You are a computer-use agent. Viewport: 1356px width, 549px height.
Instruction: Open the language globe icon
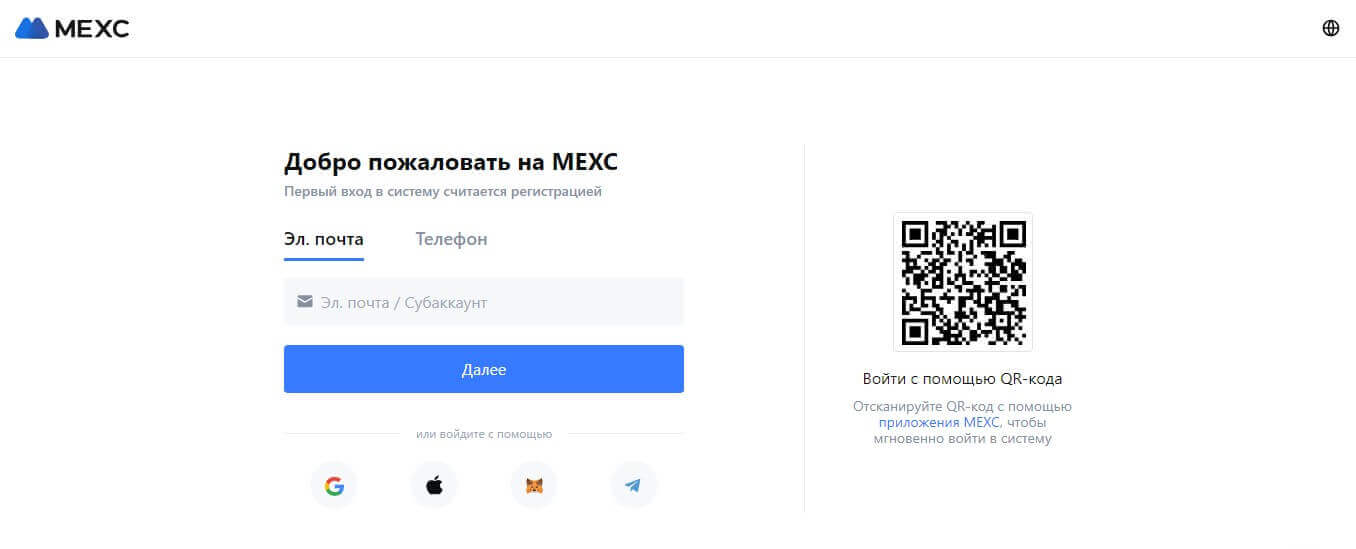pos(1330,28)
